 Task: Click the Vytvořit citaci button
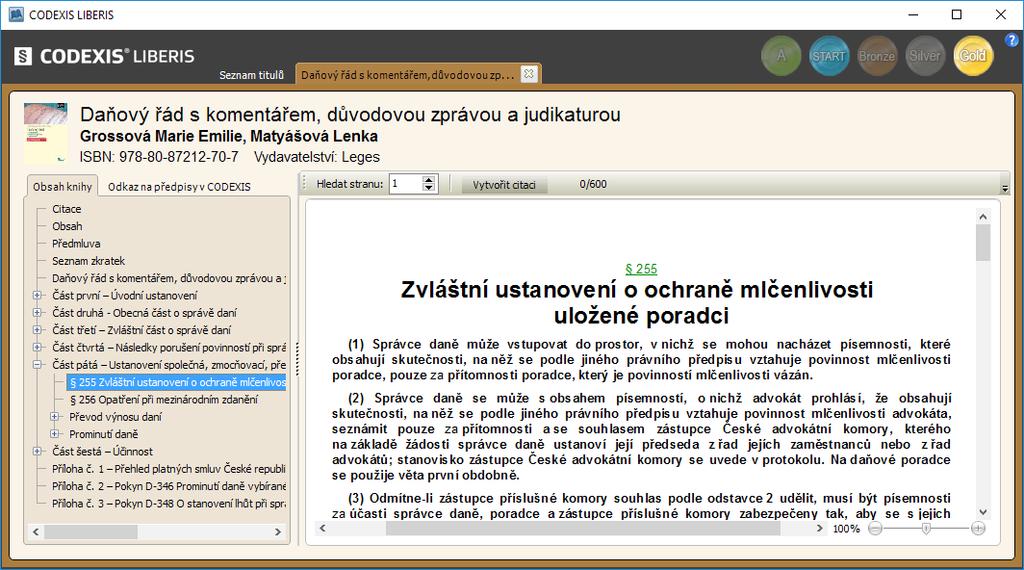(x=504, y=185)
